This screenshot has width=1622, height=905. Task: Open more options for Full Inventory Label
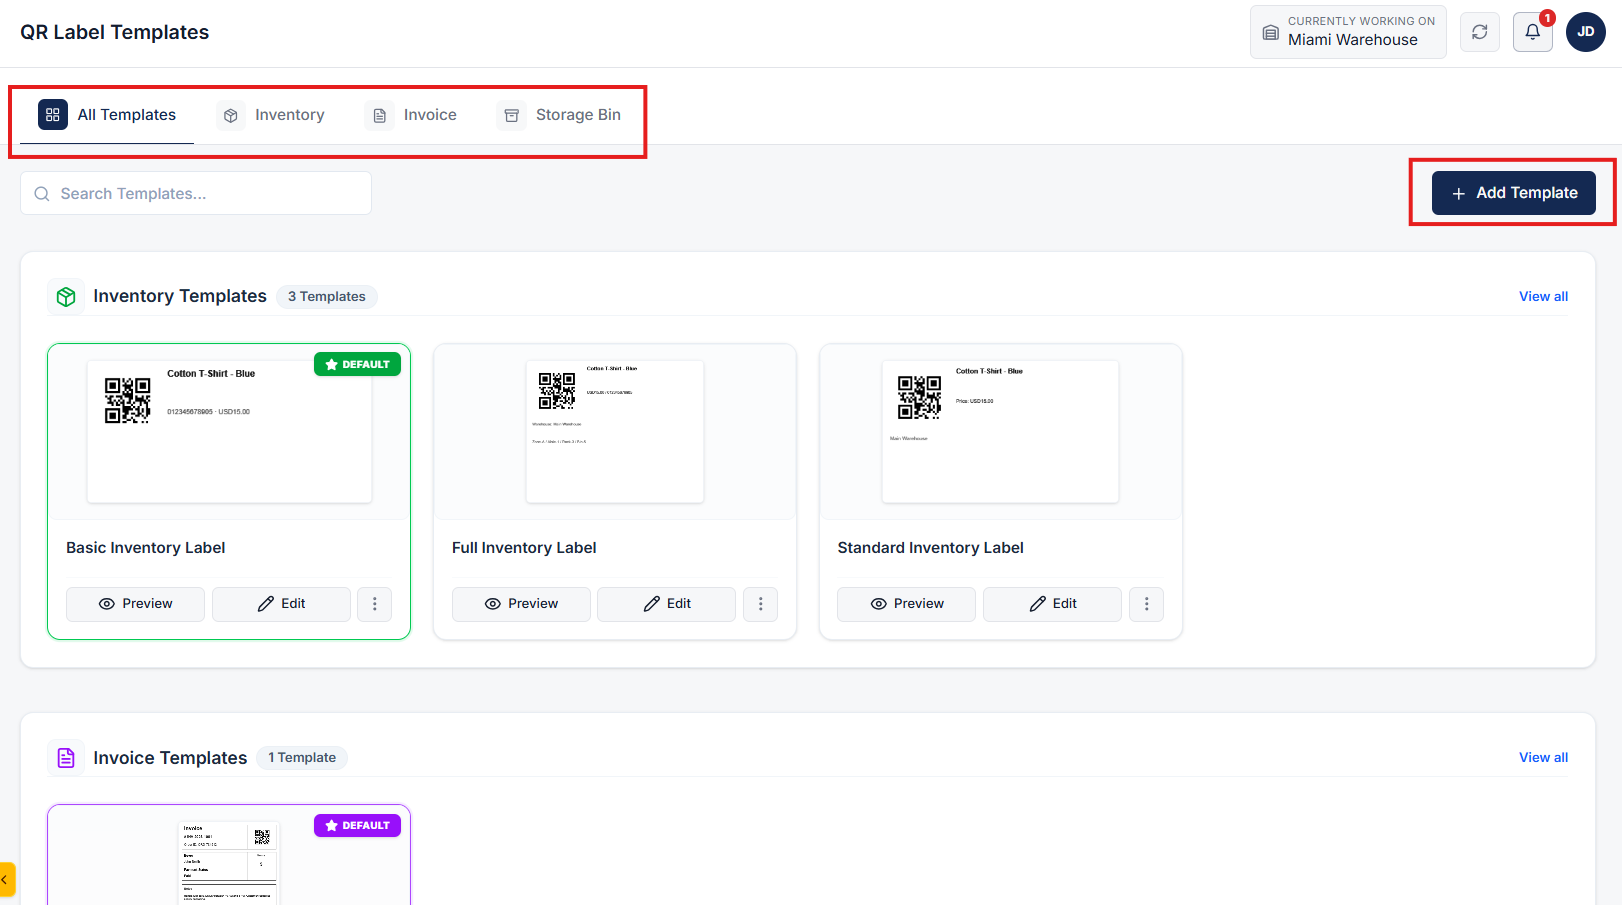point(761,604)
